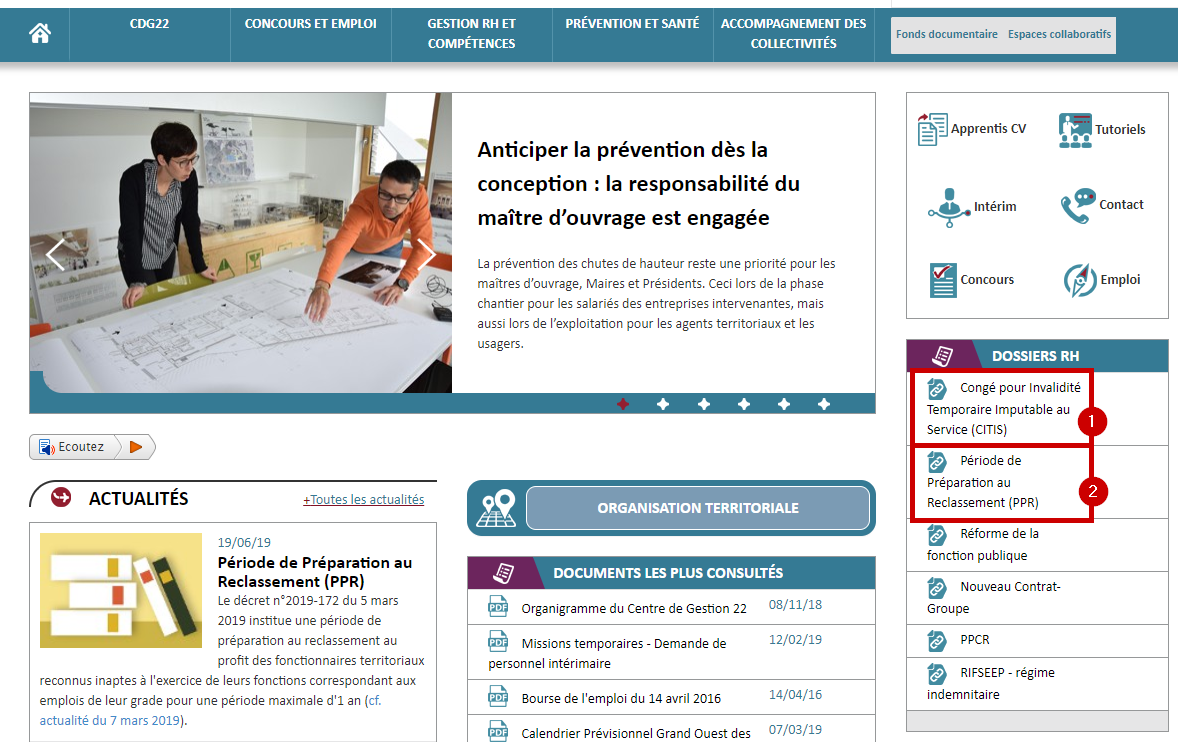Open the +Toutes les actualités link

point(363,500)
